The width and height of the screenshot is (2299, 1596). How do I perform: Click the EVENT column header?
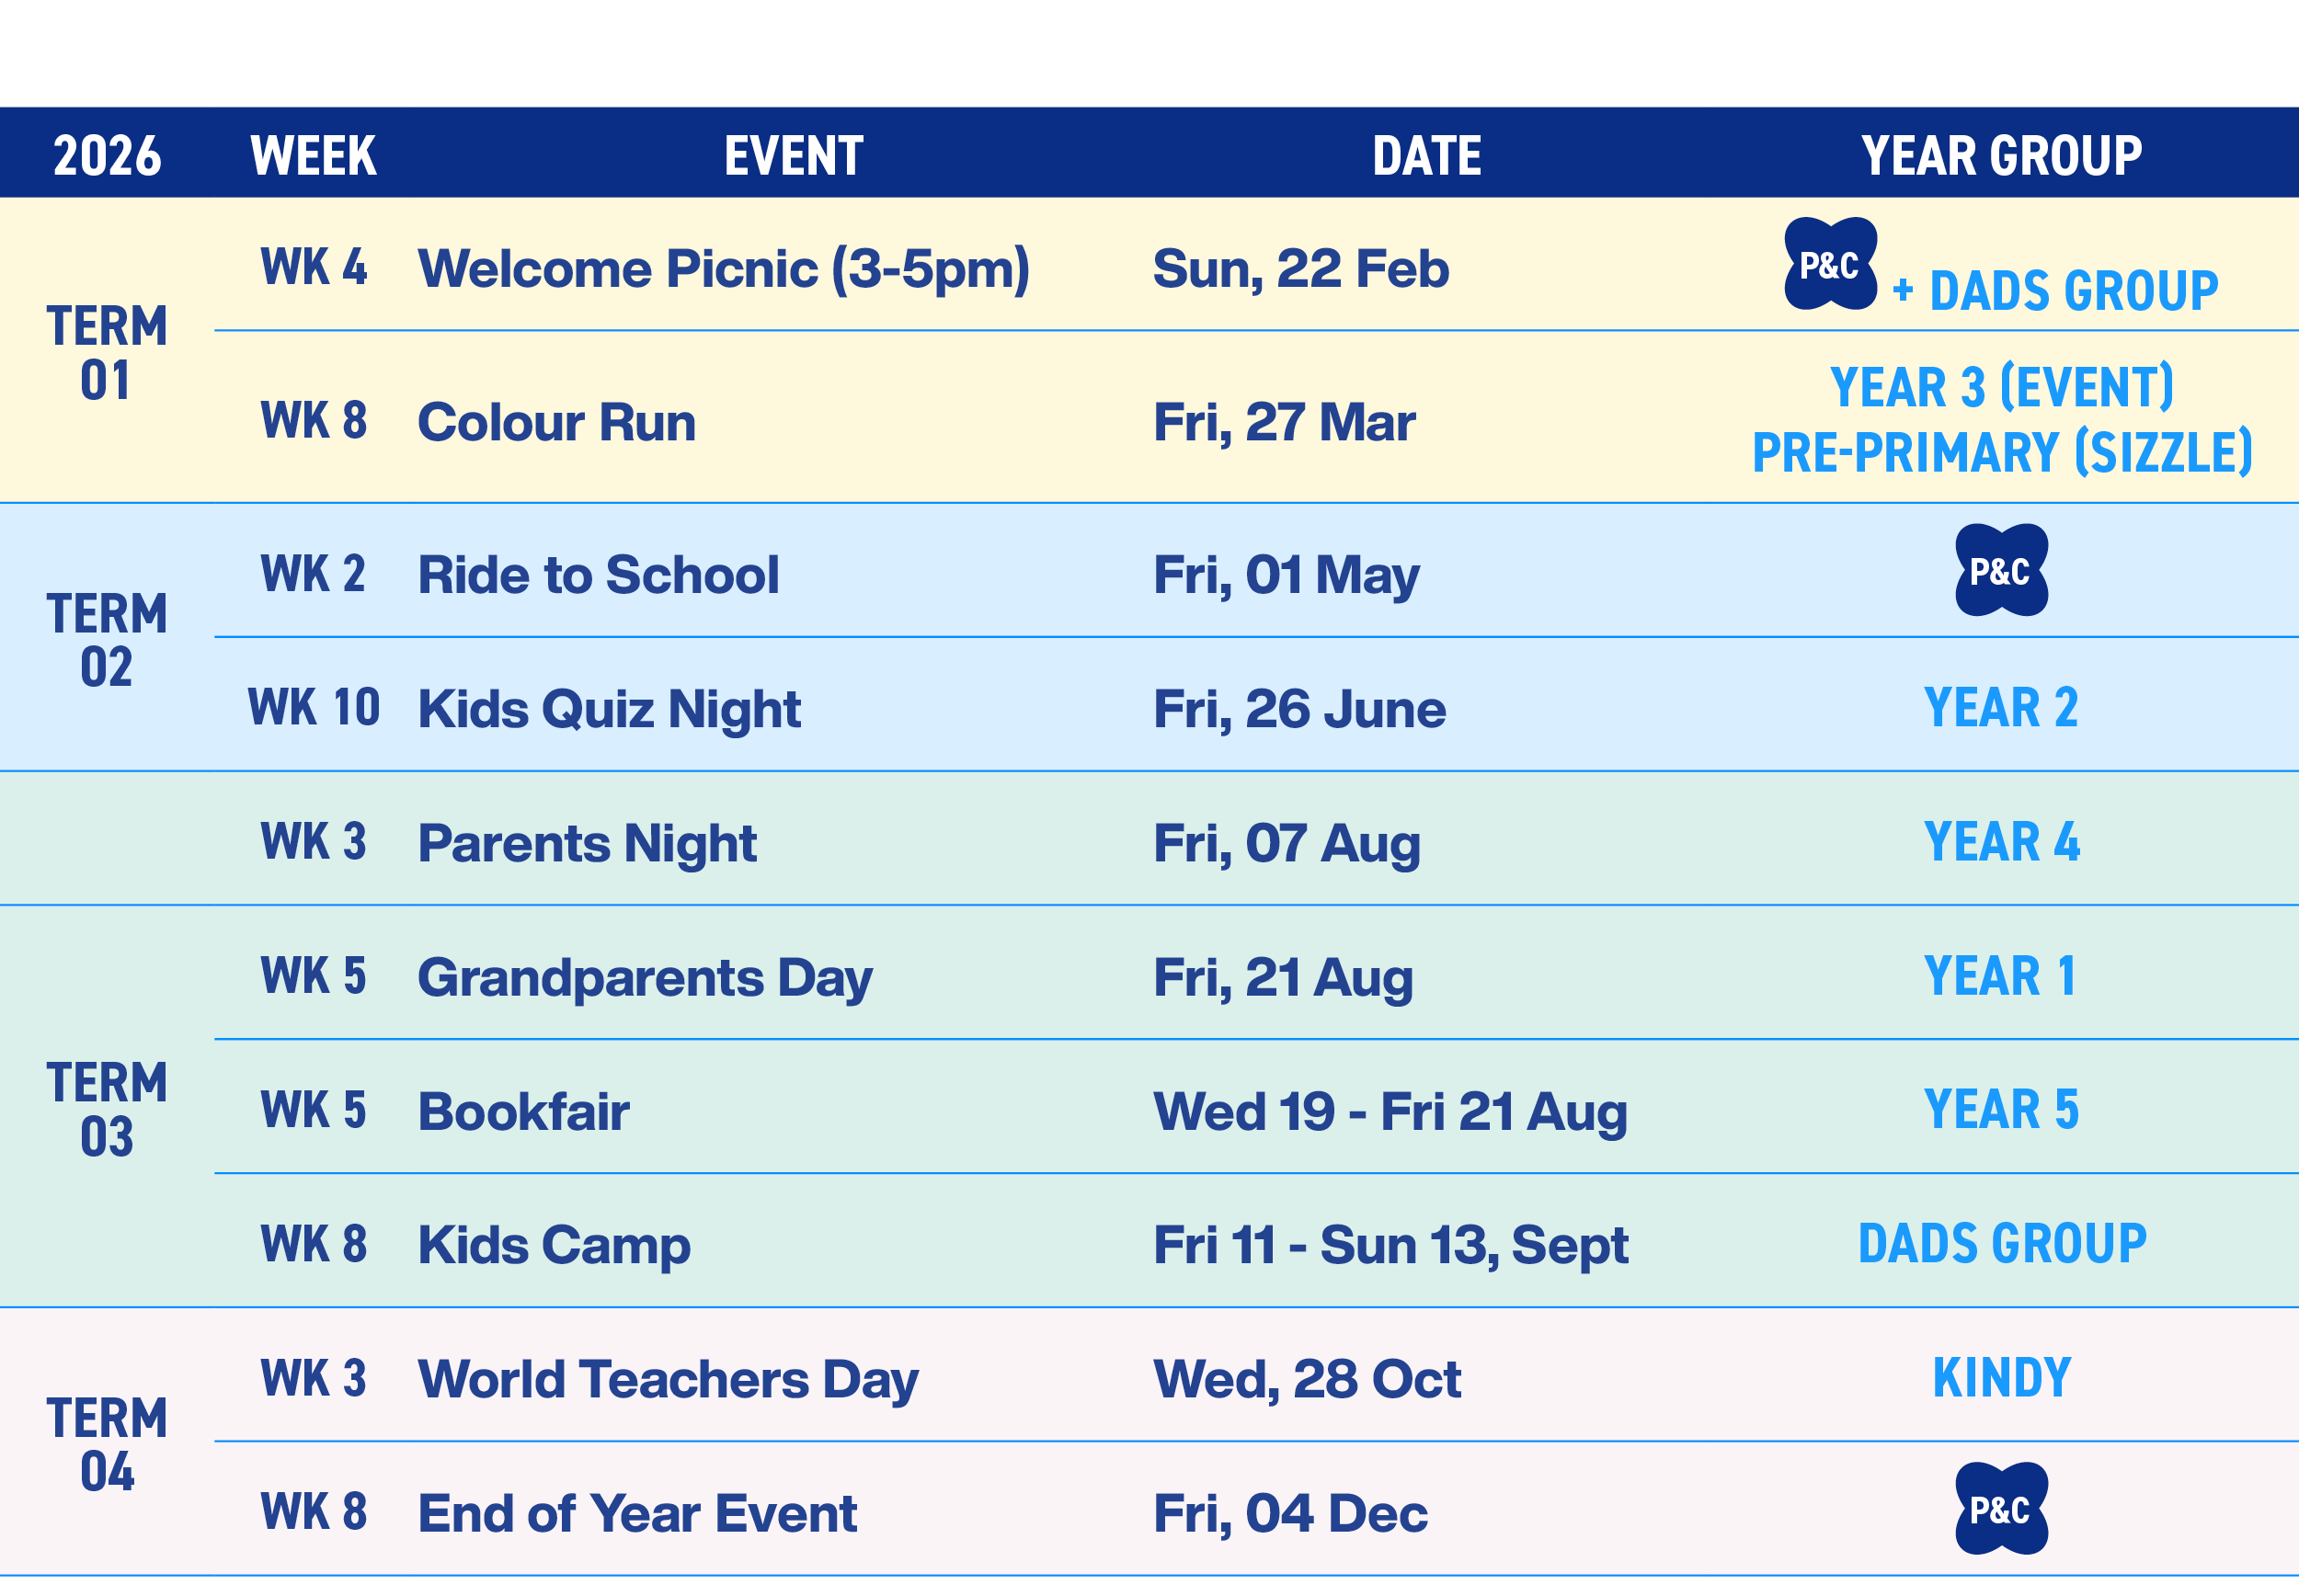pos(793,156)
